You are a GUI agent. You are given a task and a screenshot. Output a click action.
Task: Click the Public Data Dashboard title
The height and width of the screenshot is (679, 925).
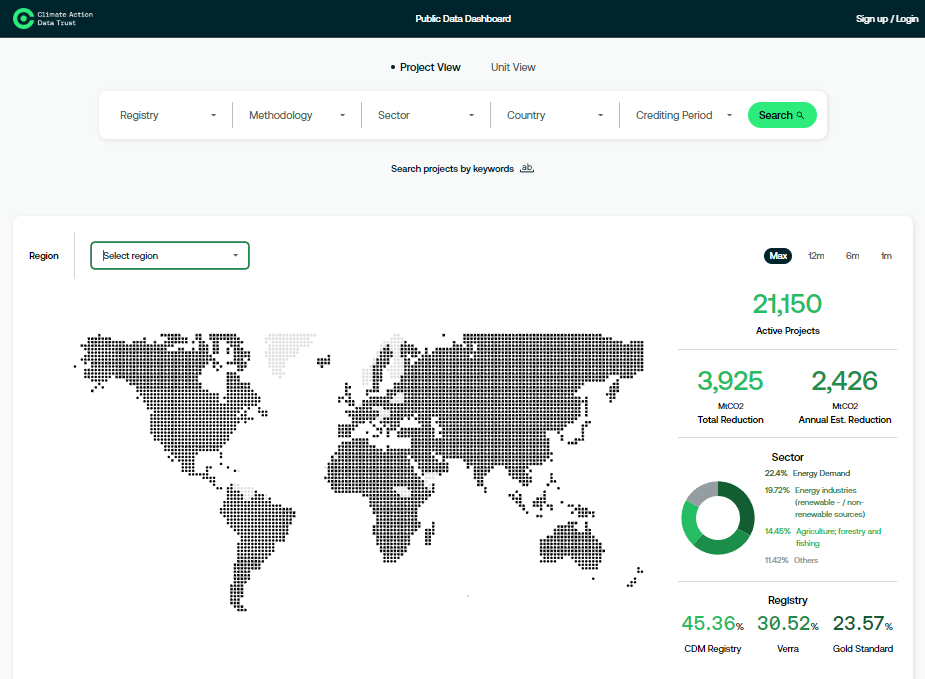(x=462, y=19)
